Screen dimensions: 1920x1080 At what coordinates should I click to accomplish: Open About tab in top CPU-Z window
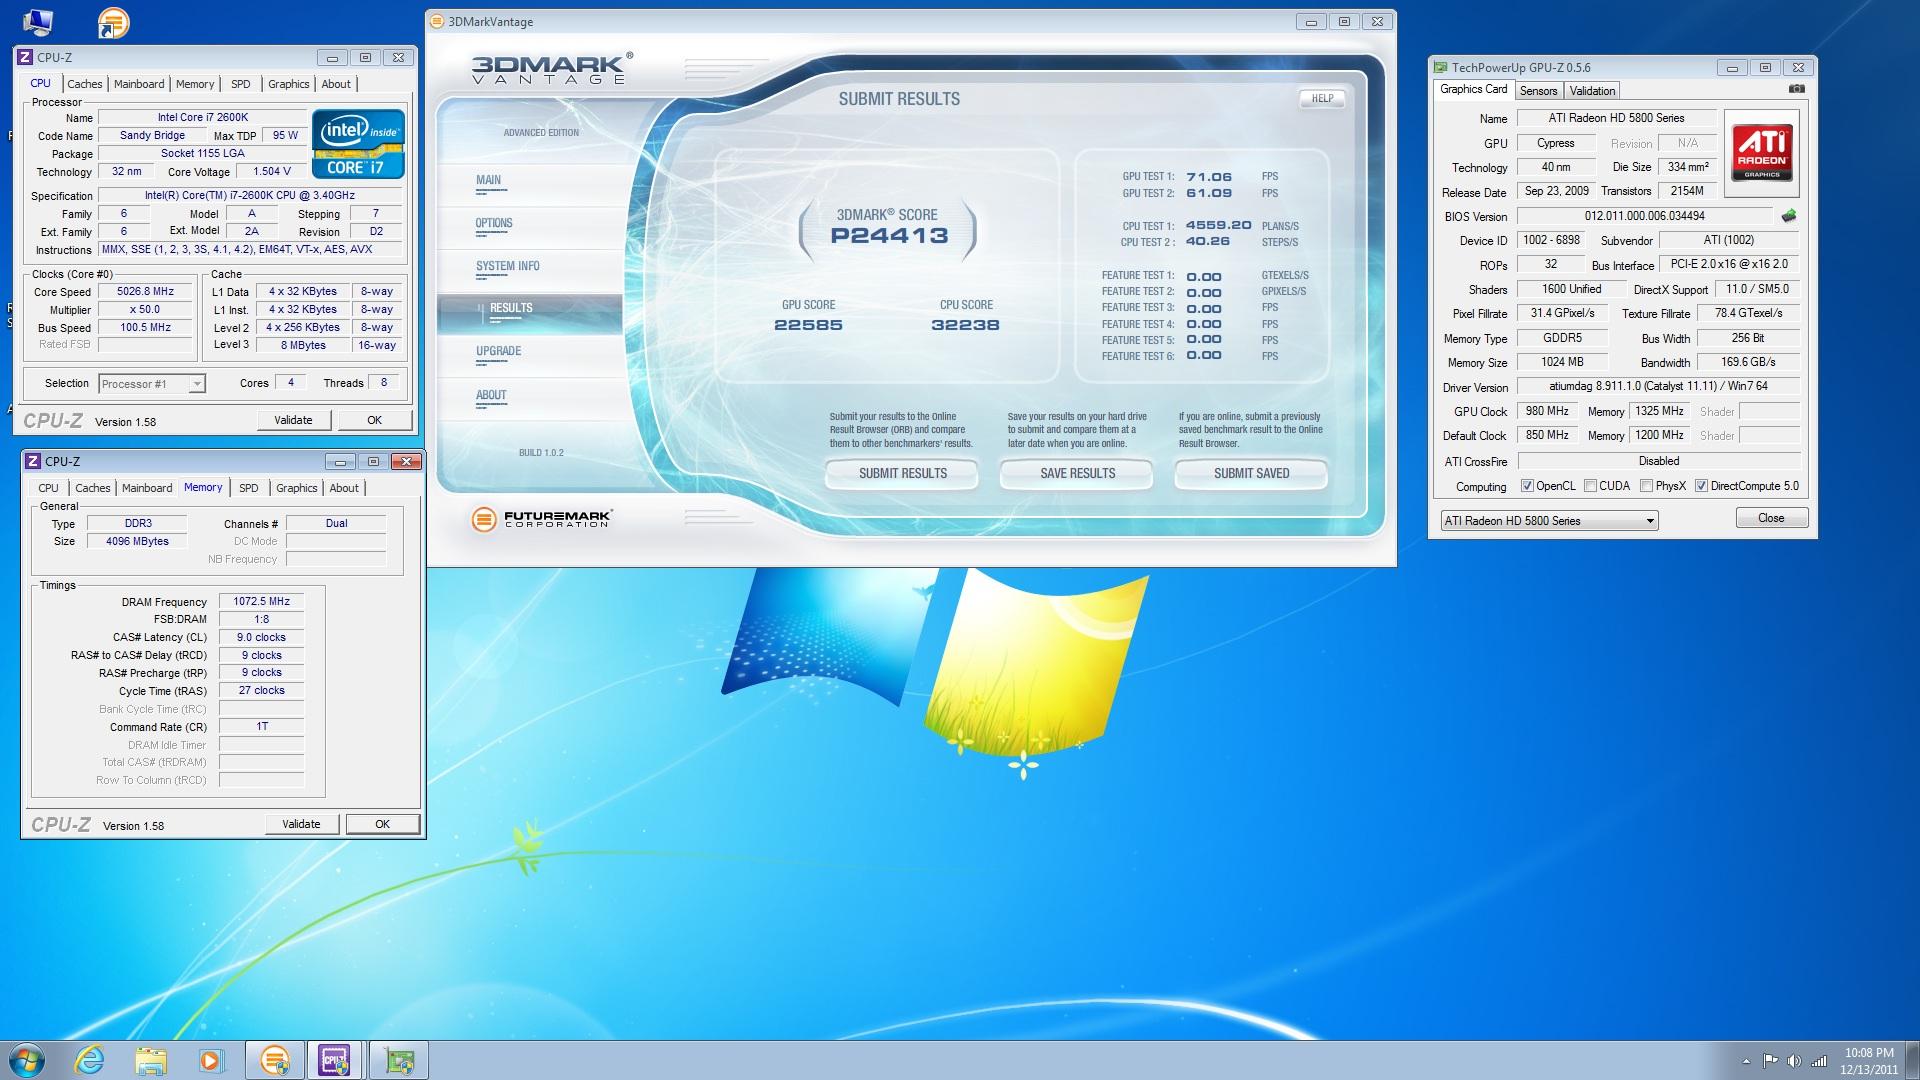point(336,84)
